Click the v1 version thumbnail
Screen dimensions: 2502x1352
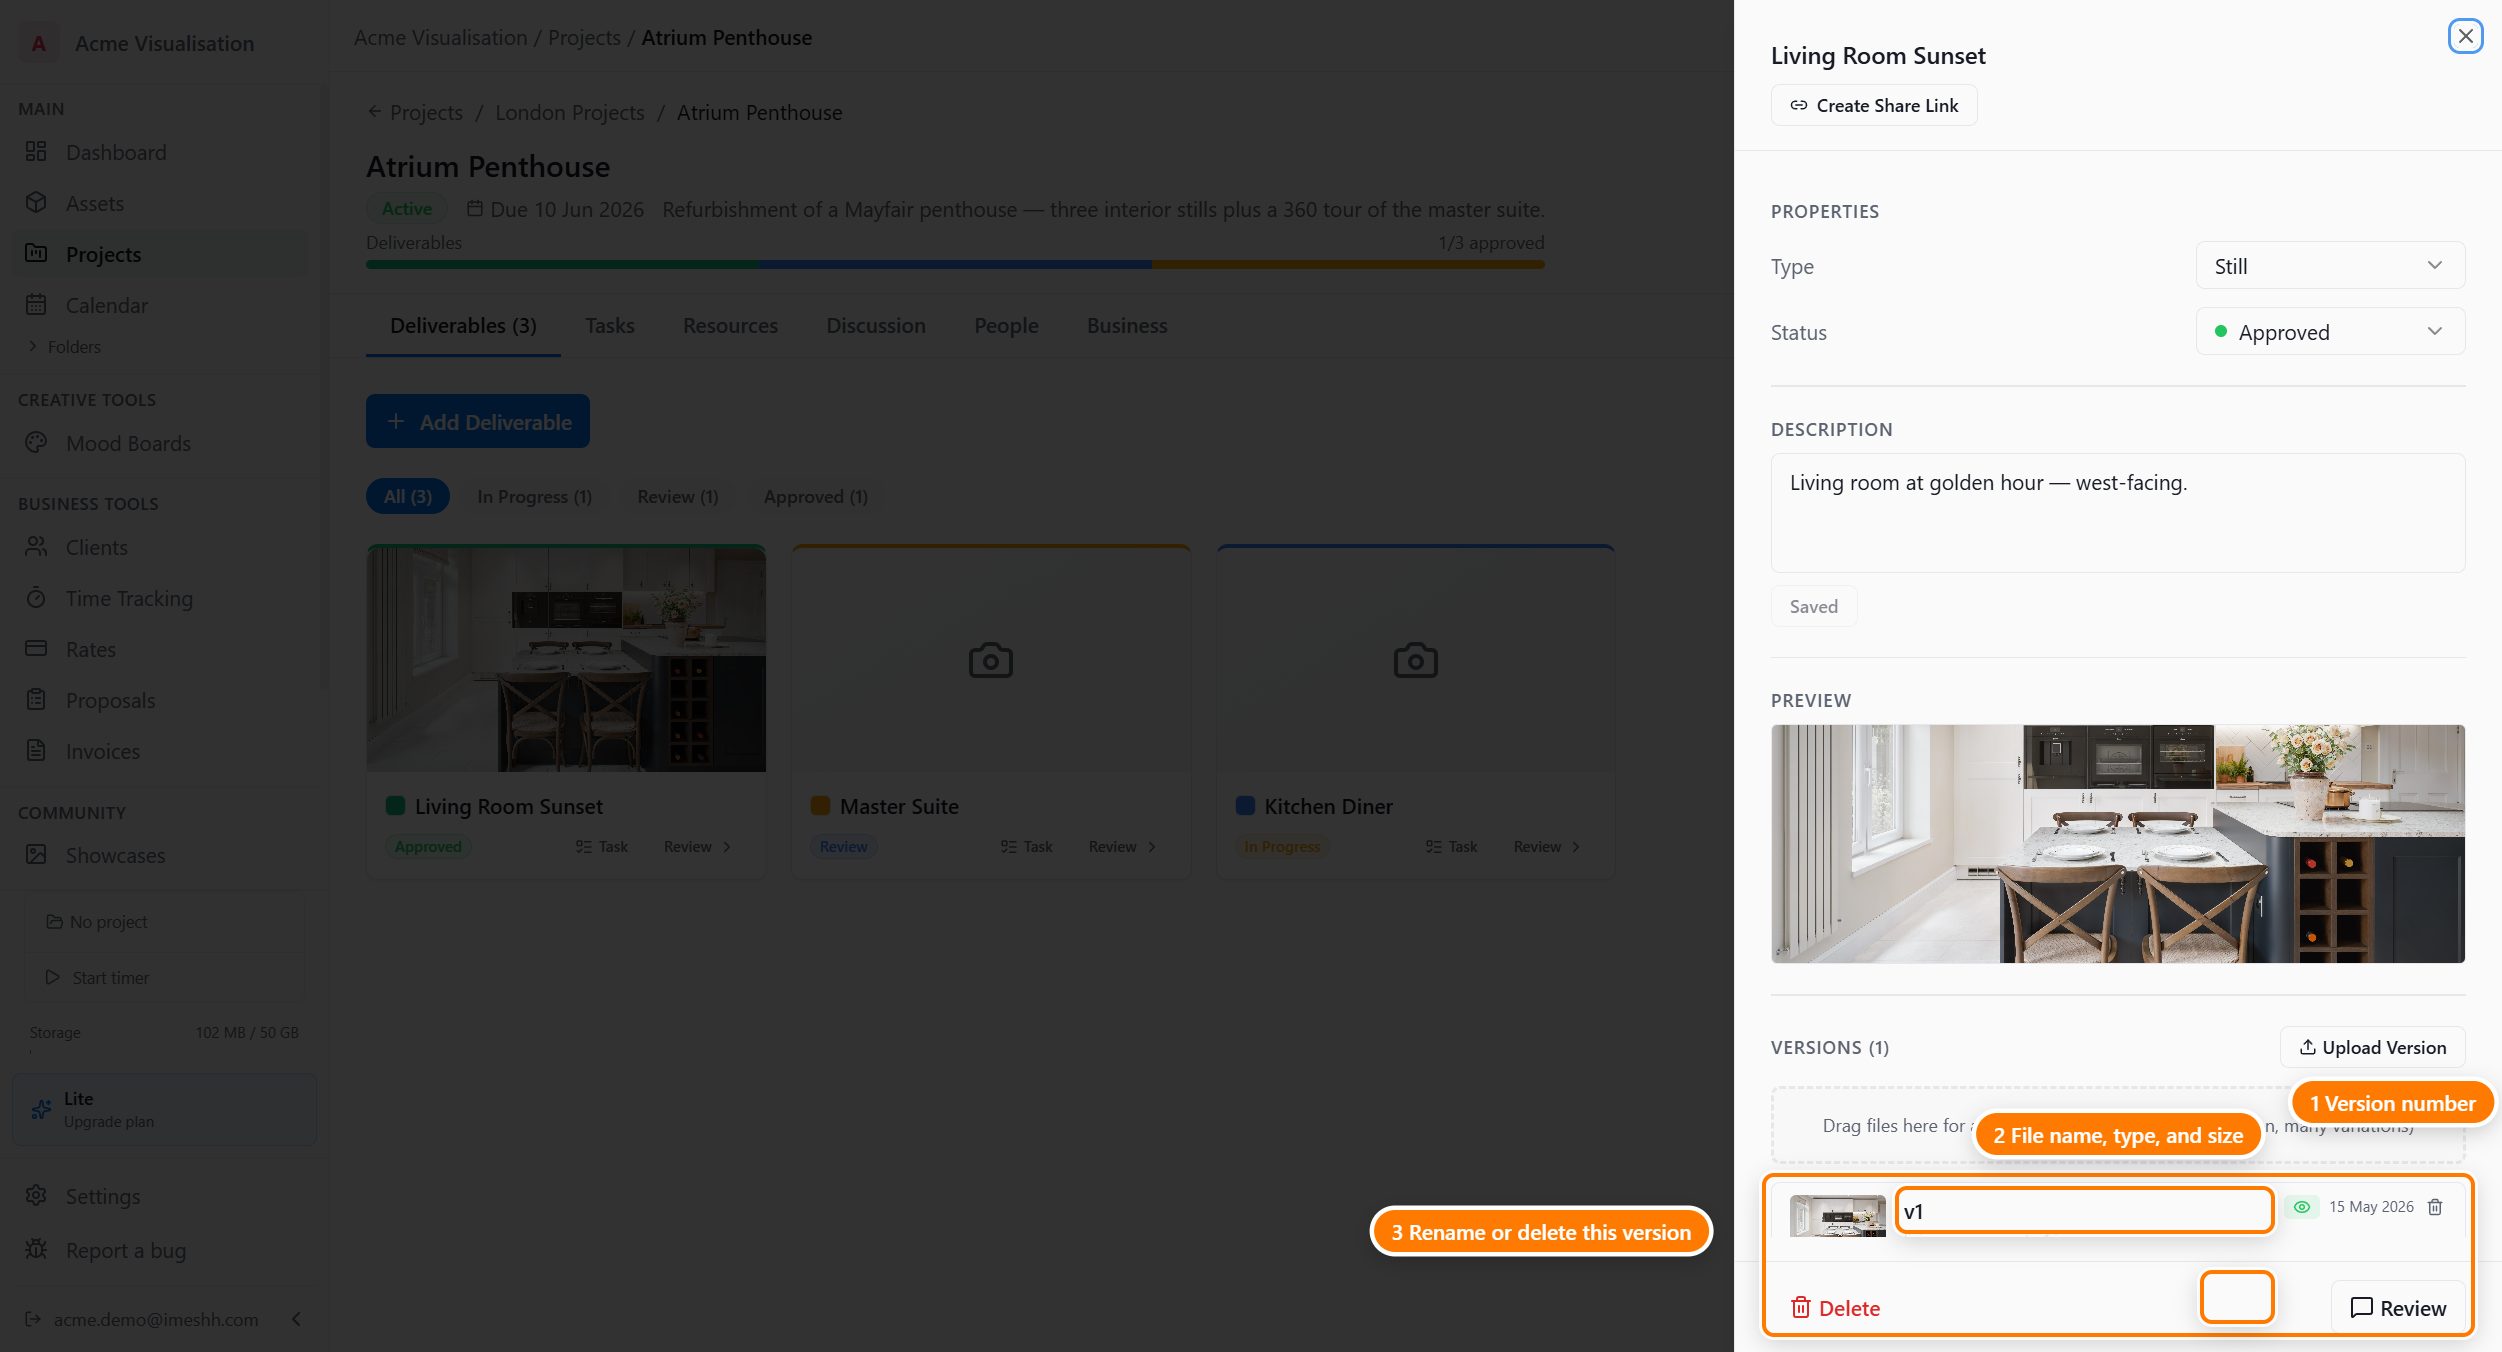tap(1837, 1216)
